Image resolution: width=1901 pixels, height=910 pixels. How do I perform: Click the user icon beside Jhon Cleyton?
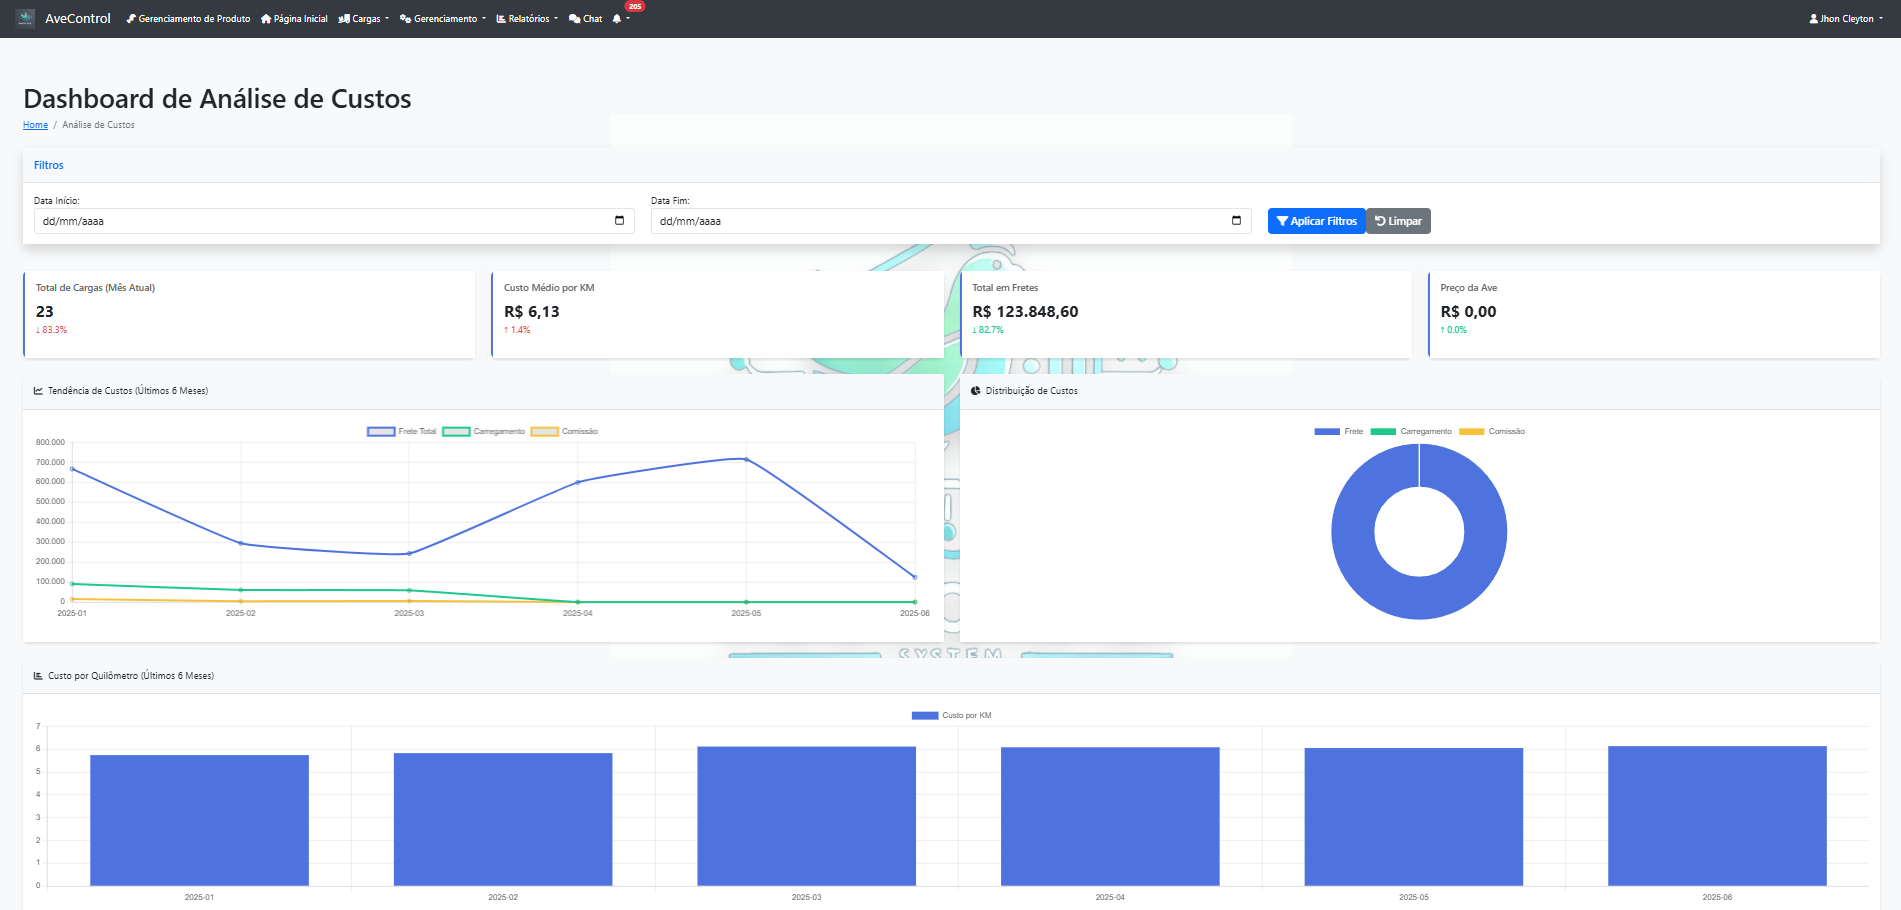(x=1813, y=19)
